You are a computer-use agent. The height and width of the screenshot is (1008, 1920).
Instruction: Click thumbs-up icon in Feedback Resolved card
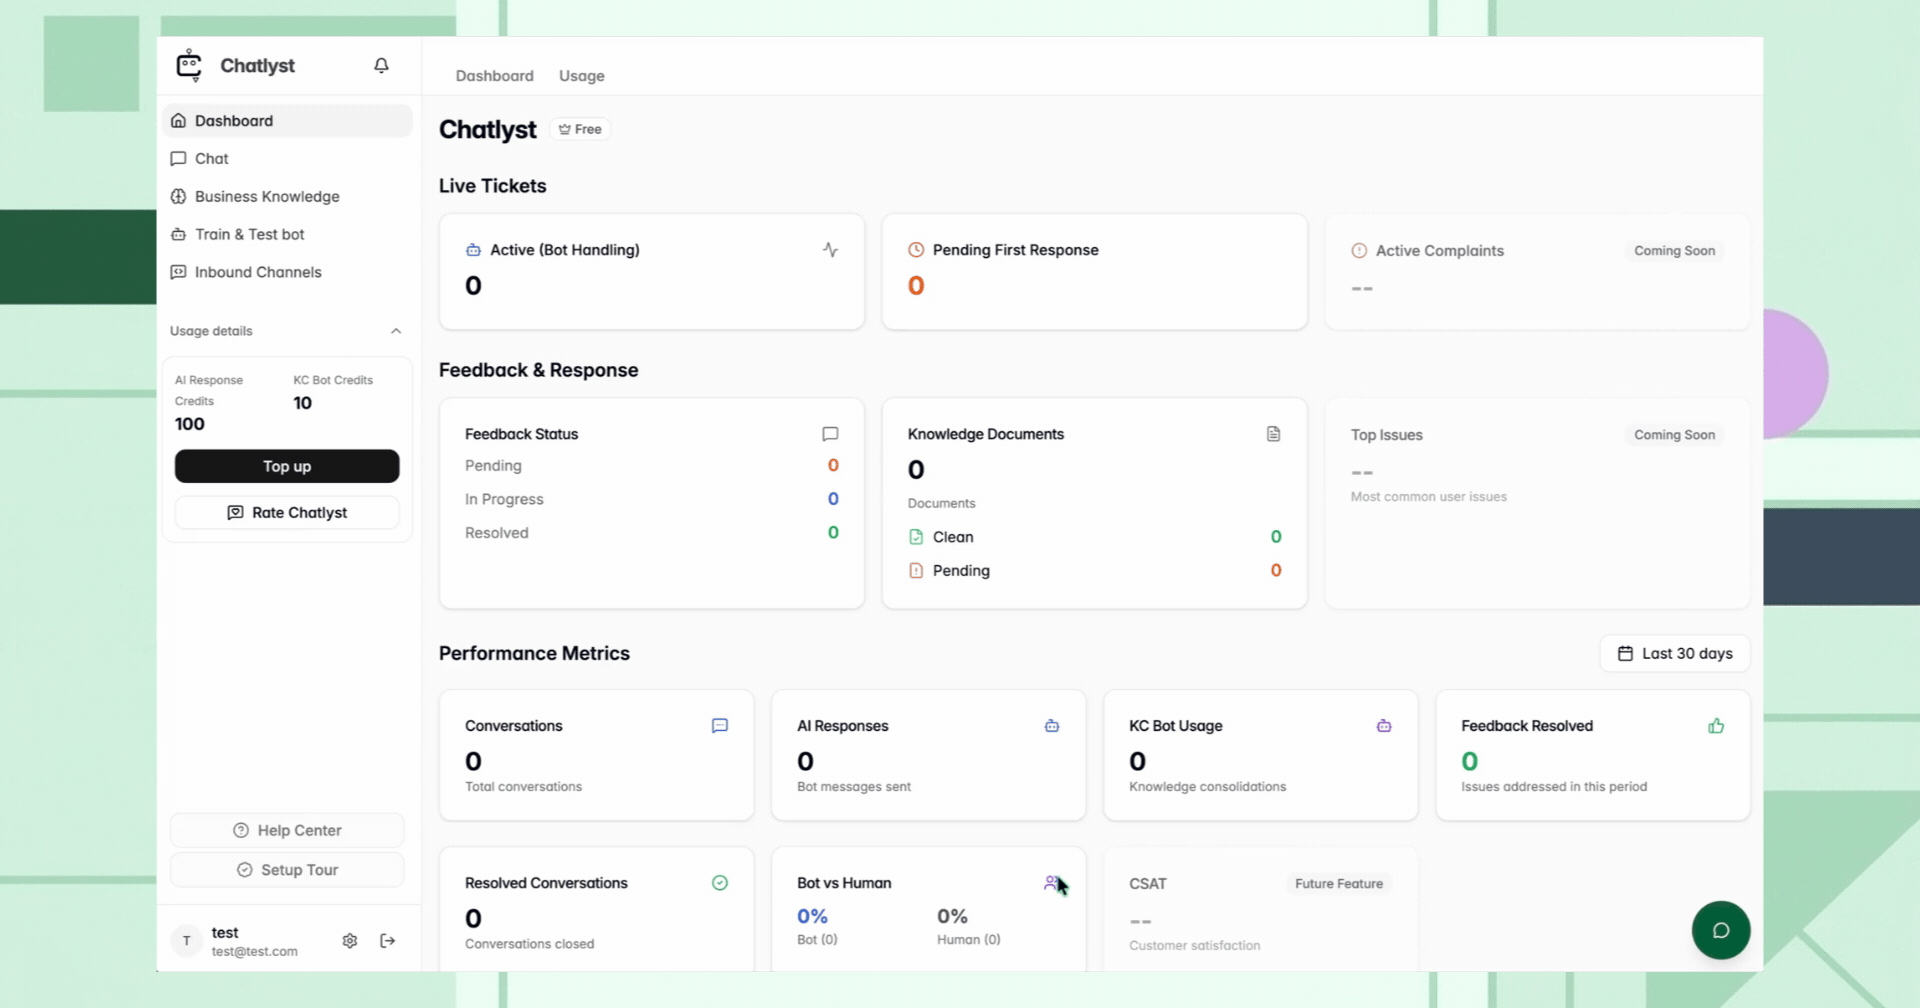click(x=1716, y=726)
